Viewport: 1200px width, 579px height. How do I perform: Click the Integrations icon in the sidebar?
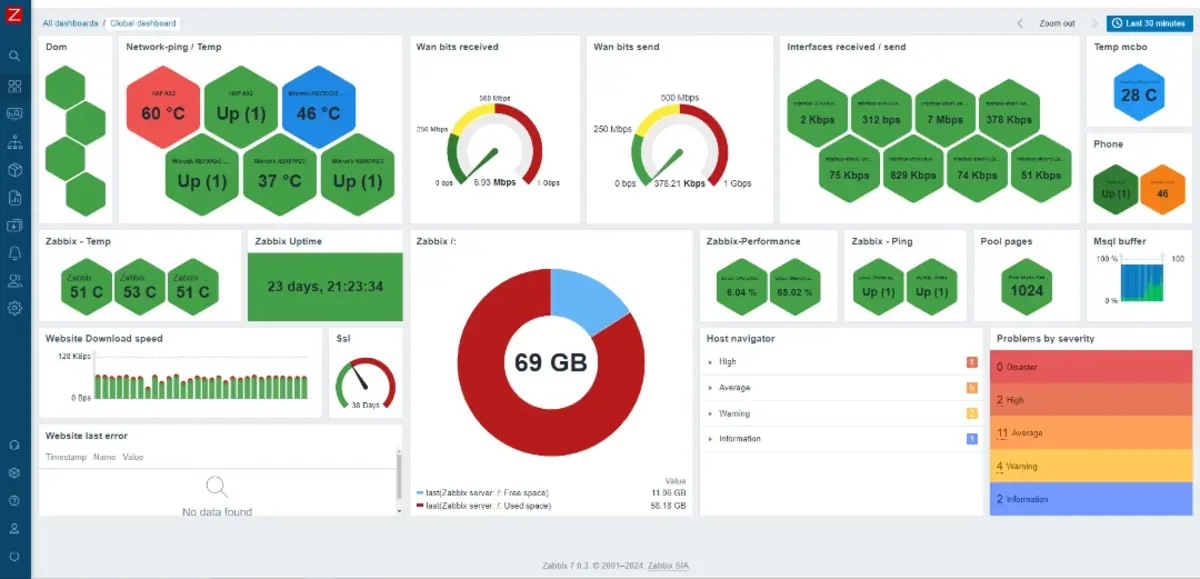point(15,473)
